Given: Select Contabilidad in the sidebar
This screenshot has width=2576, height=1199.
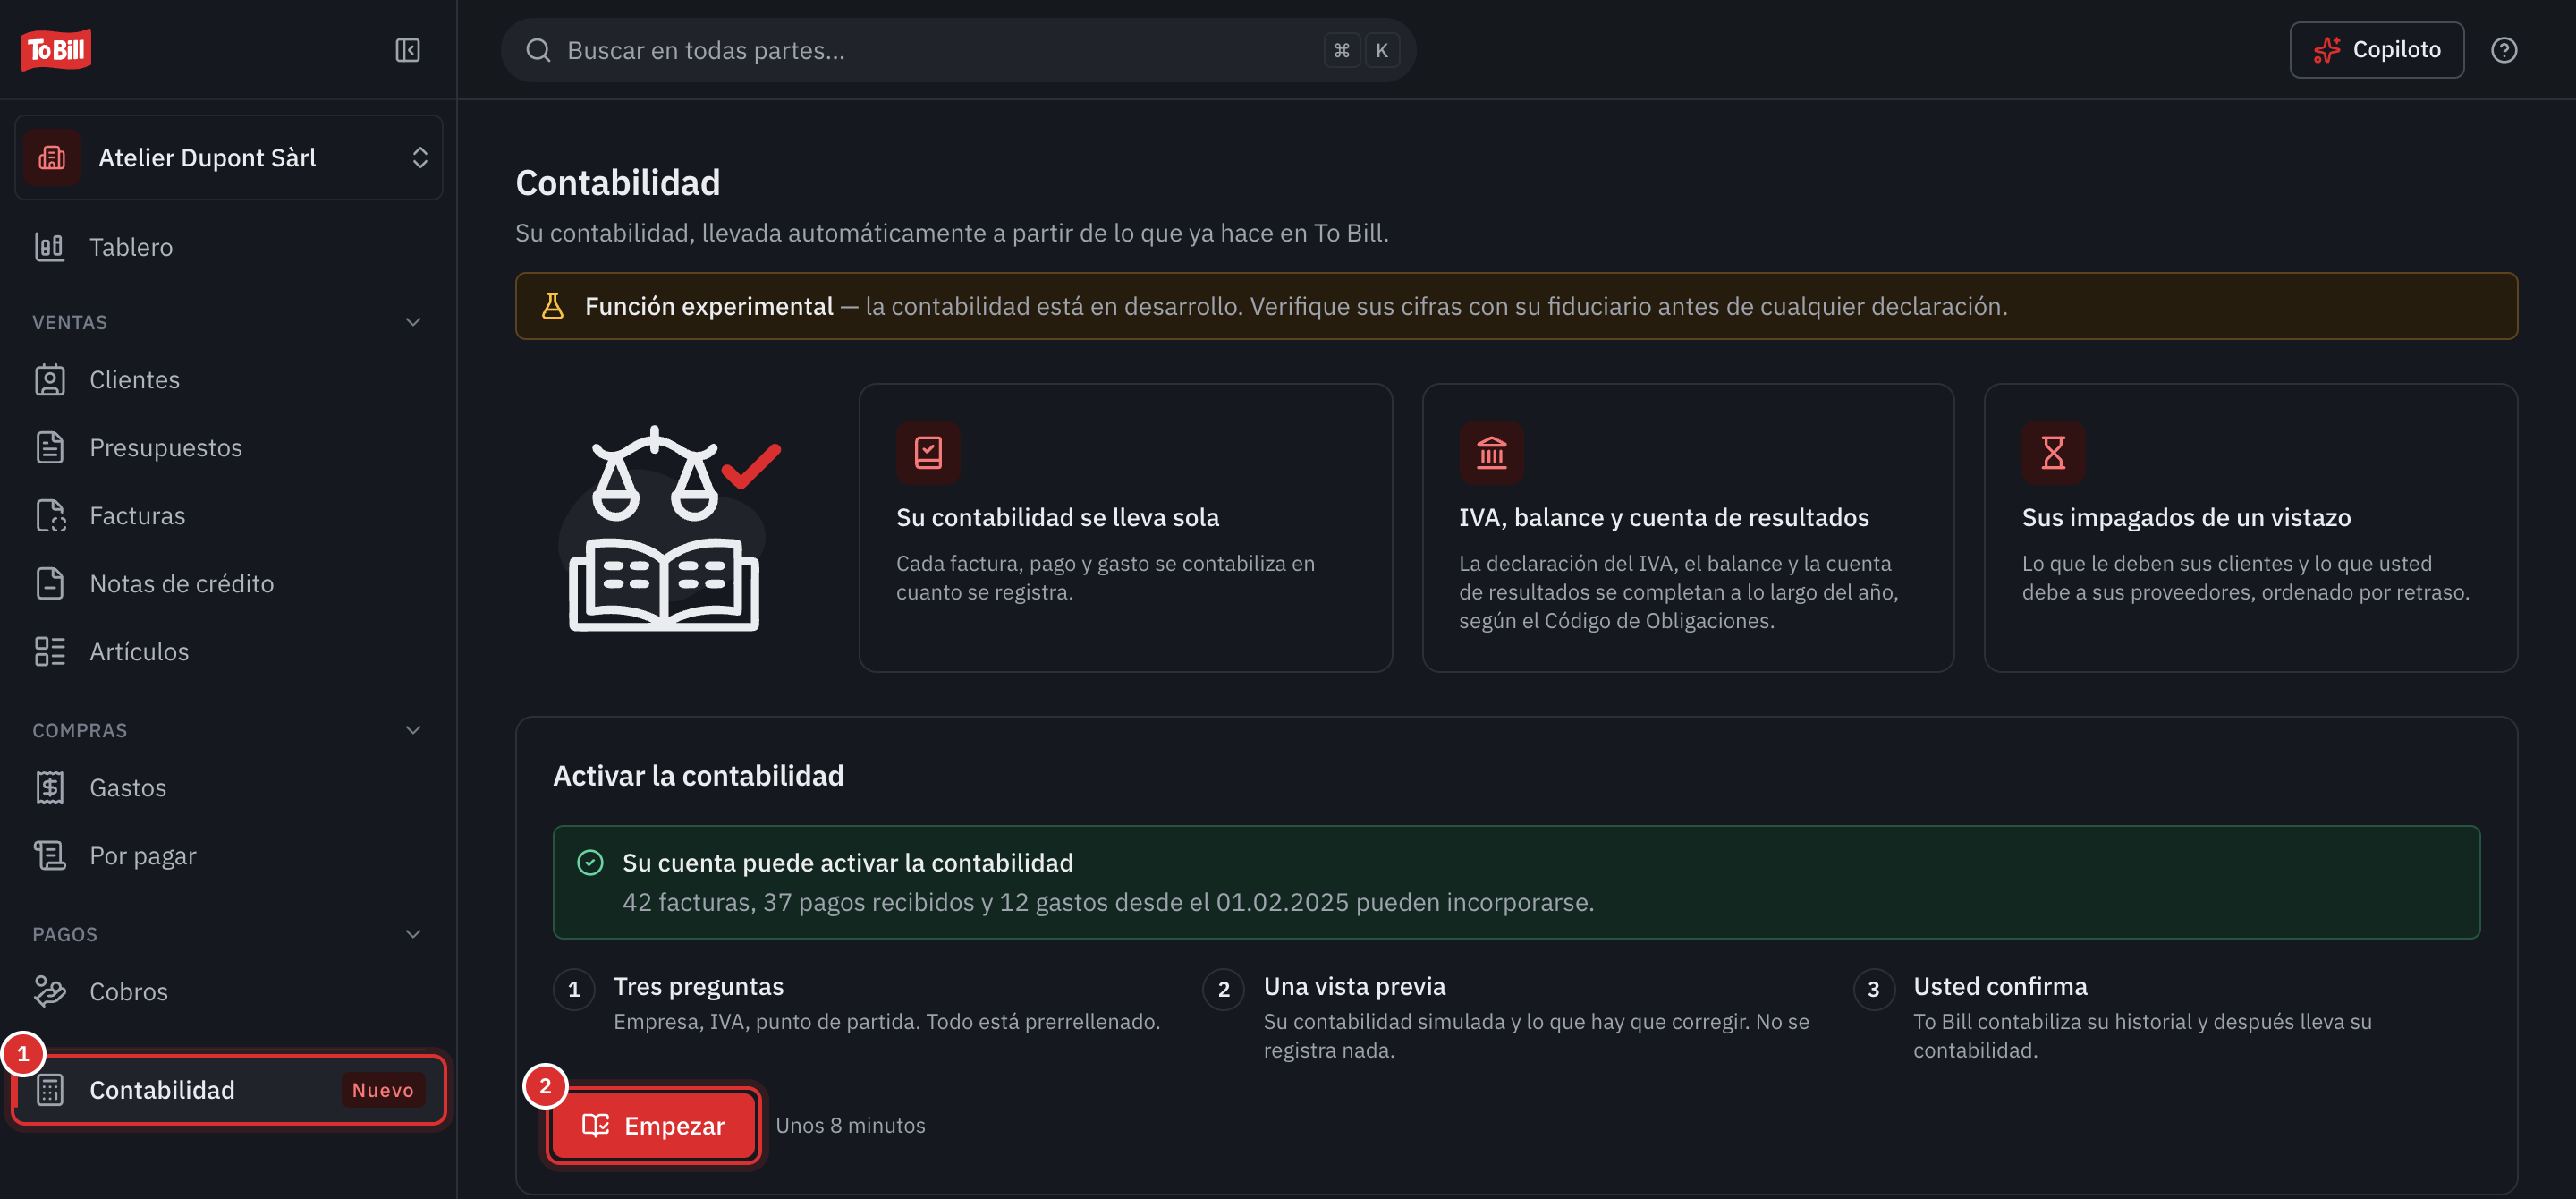Looking at the screenshot, I should point(229,1090).
